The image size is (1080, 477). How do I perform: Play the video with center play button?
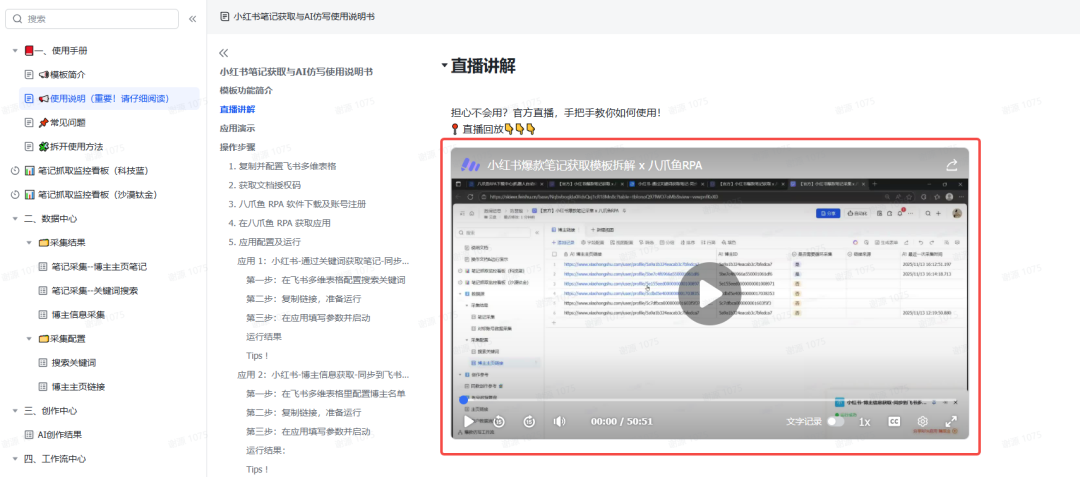[709, 293]
